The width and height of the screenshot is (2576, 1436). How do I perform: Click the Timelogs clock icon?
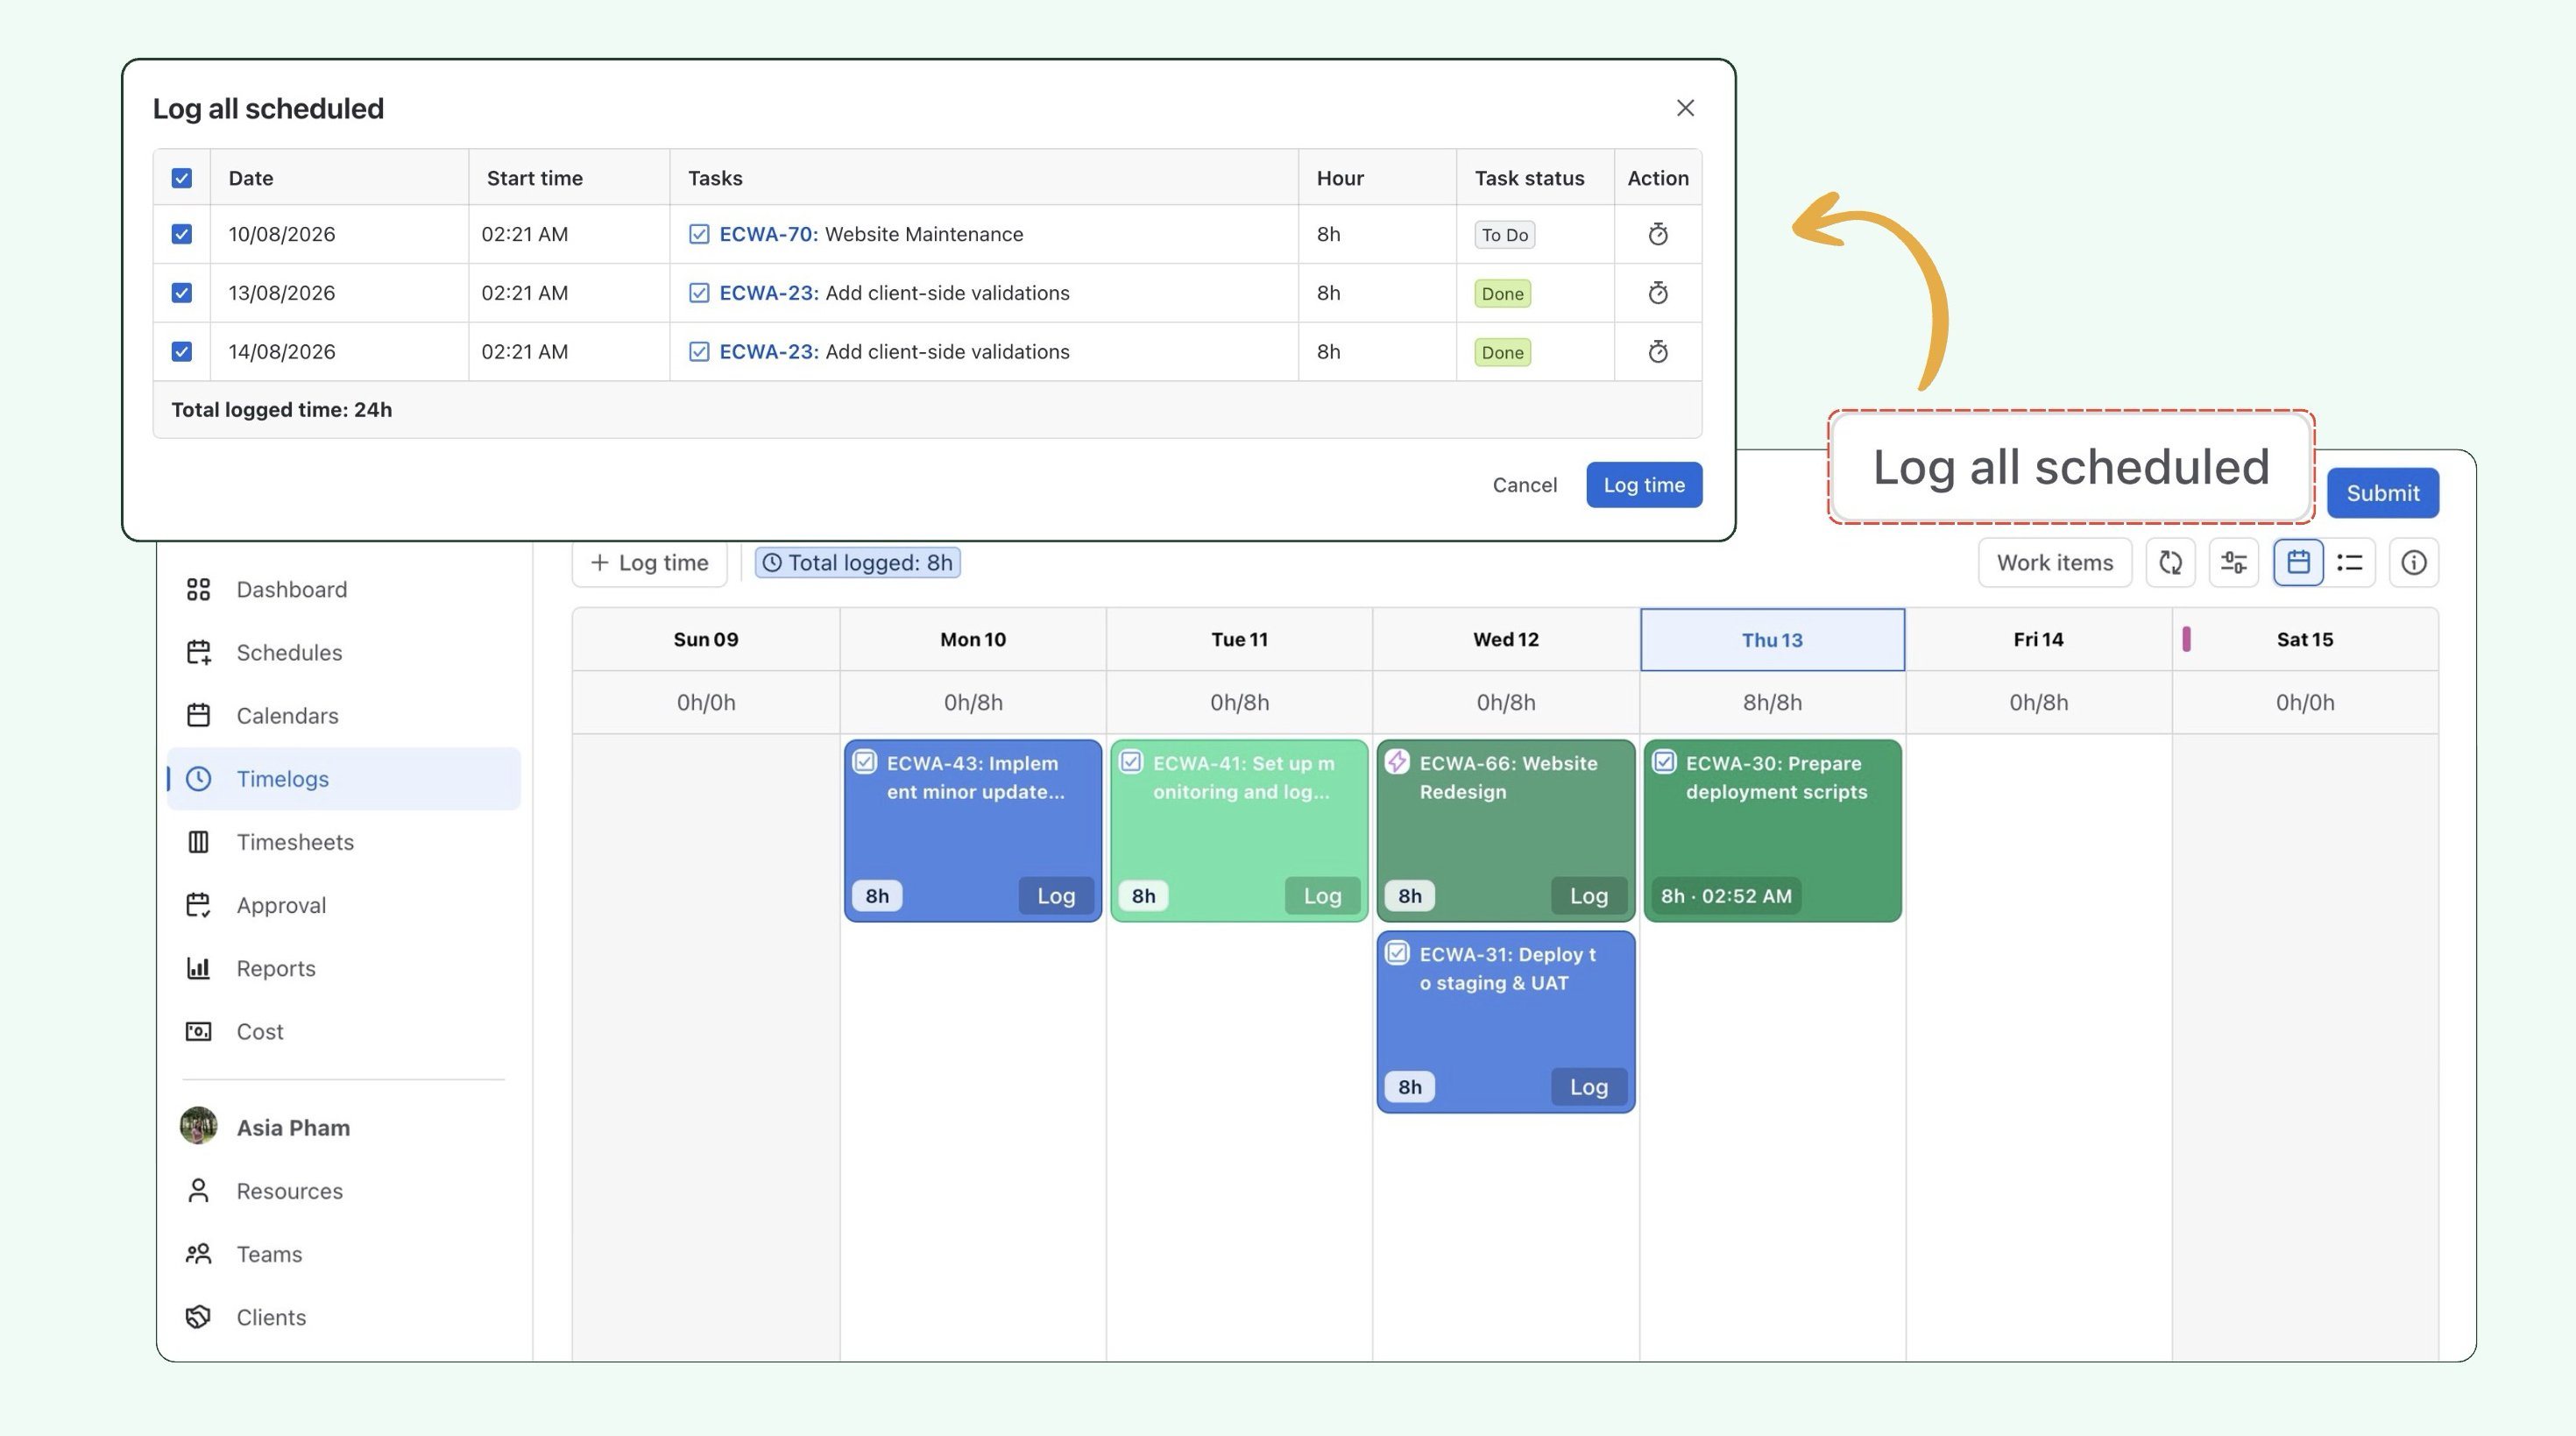point(198,779)
